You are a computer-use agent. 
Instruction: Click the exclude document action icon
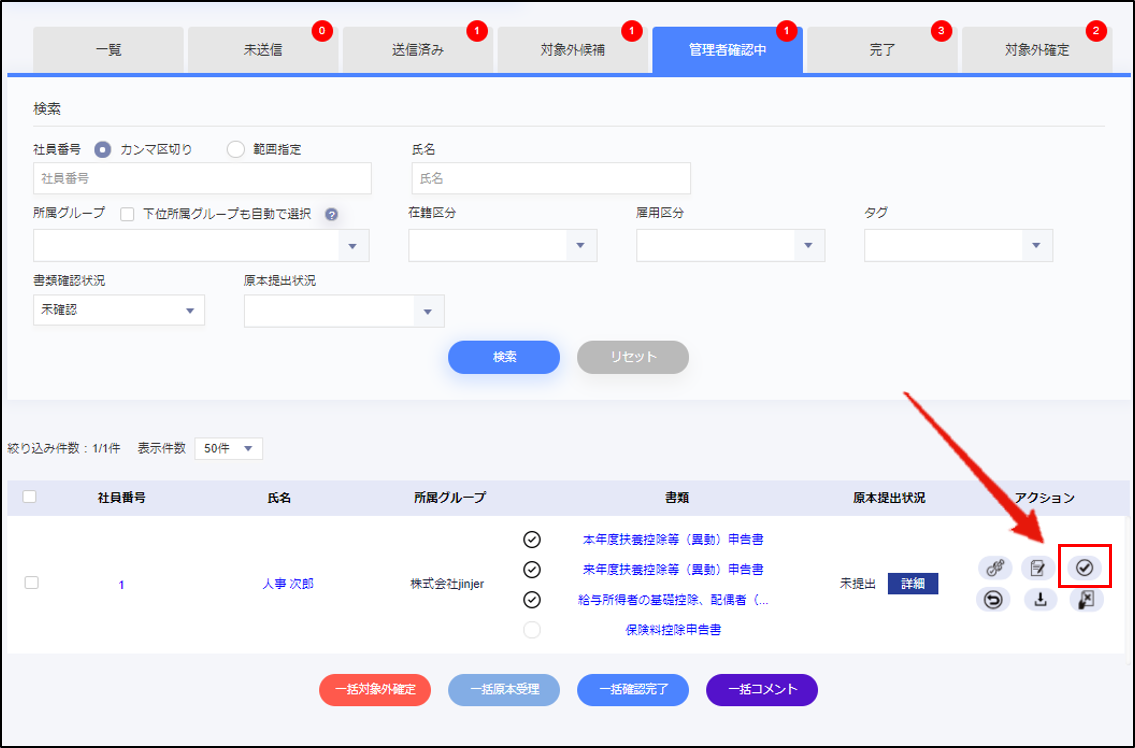(x=1085, y=600)
